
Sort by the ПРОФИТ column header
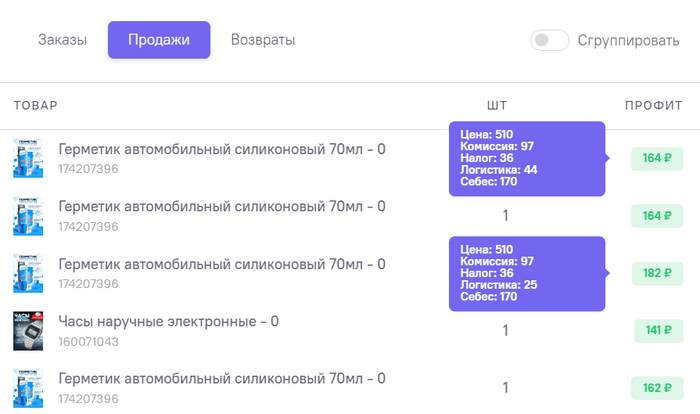(x=654, y=105)
